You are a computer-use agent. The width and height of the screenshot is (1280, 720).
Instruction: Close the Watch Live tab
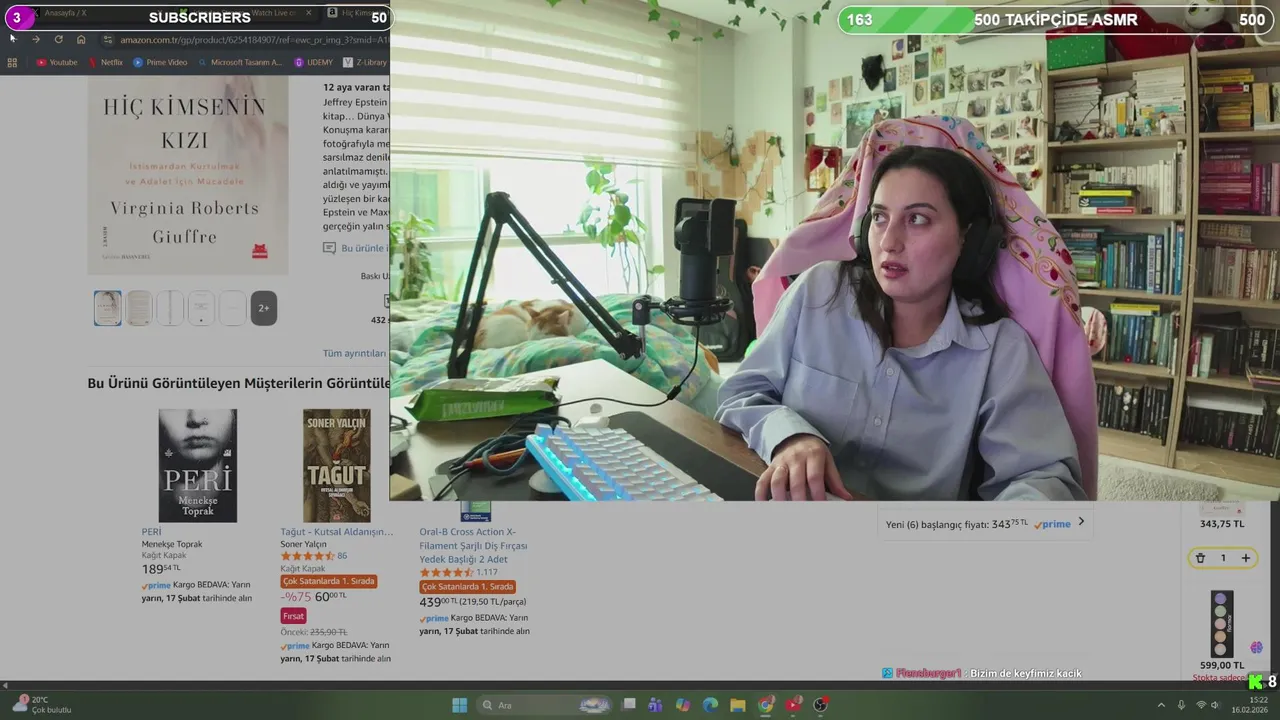tap(308, 13)
